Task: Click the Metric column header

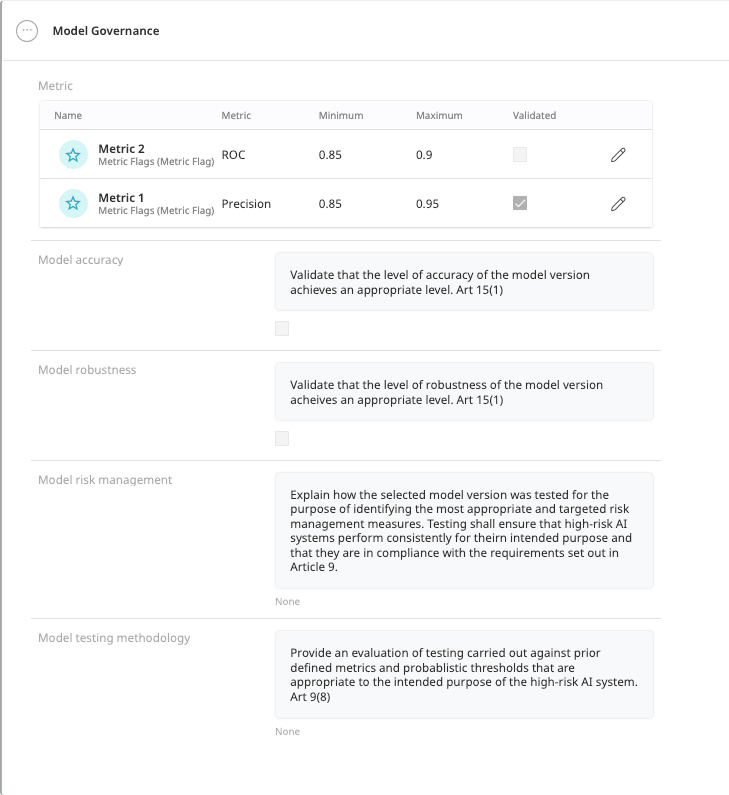Action: coord(236,116)
